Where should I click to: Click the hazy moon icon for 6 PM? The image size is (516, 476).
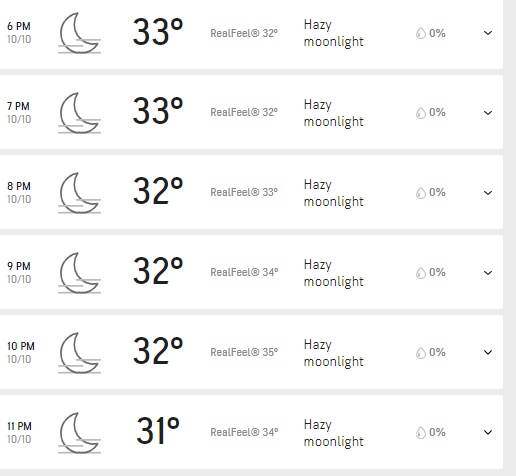tap(79, 33)
